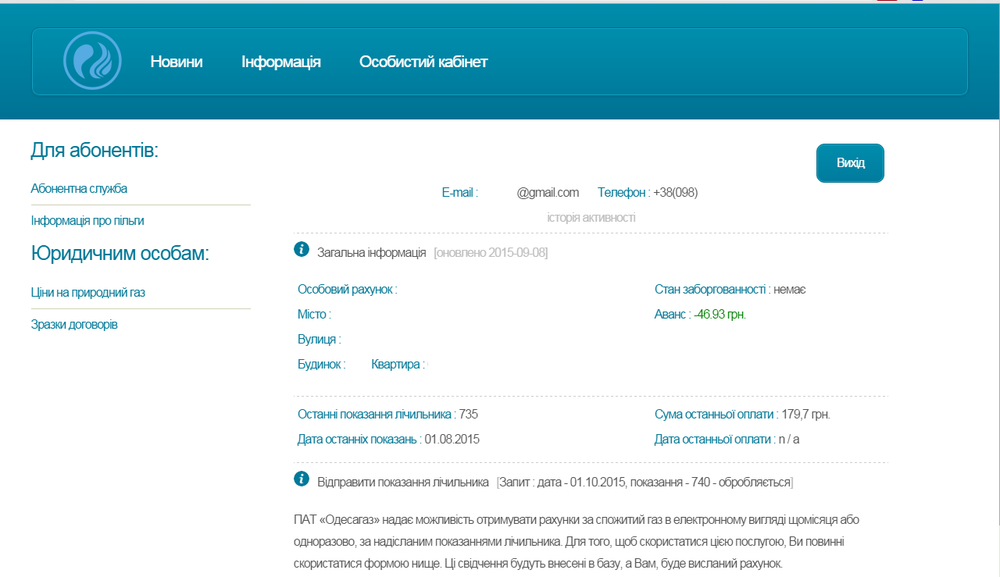The height and width of the screenshot is (577, 1000).
Task: Open the Інформація menu
Action: (x=281, y=61)
